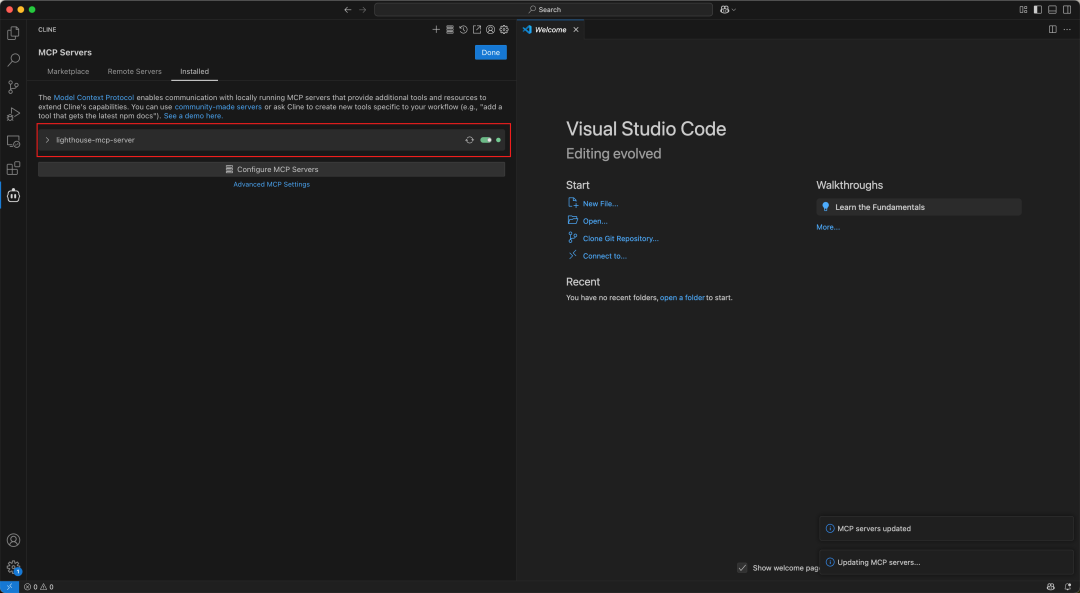
Task: Open Learn the Fundamentals walkthrough
Action: [x=919, y=207]
